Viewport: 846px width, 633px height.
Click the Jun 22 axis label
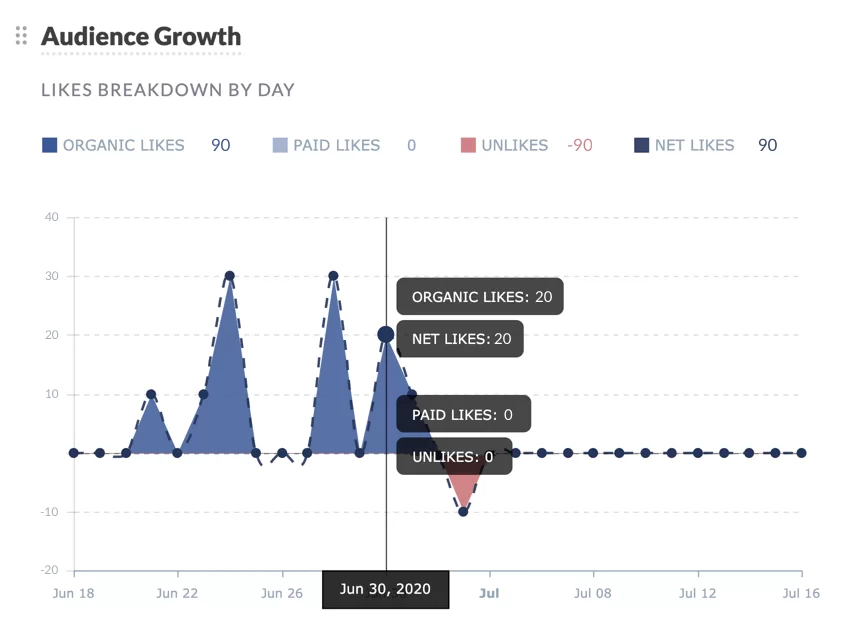pyautogui.click(x=177, y=593)
